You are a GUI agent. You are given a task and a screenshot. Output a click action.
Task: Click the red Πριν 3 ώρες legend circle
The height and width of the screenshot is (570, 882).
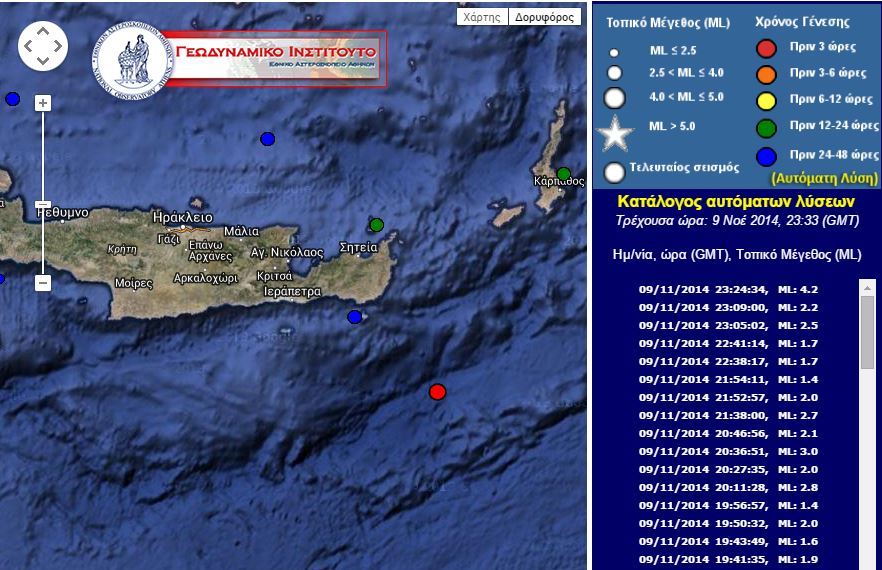(766, 49)
